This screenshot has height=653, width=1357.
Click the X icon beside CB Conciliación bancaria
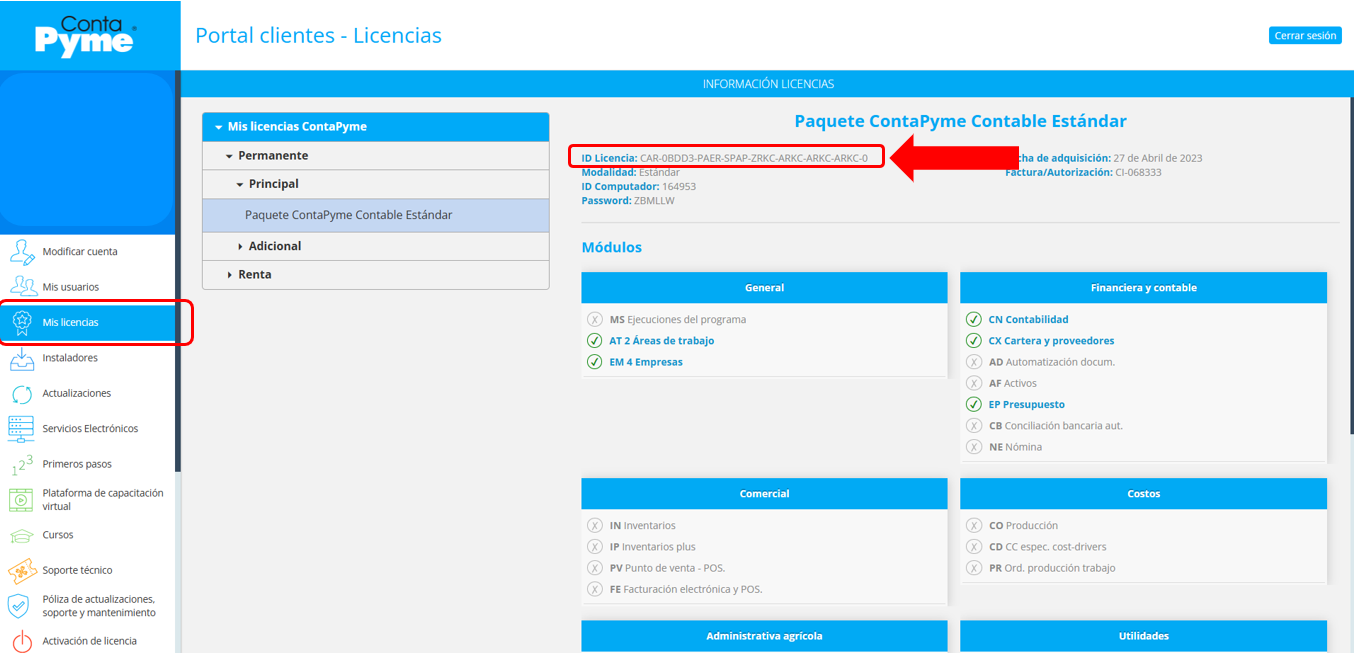coord(973,426)
